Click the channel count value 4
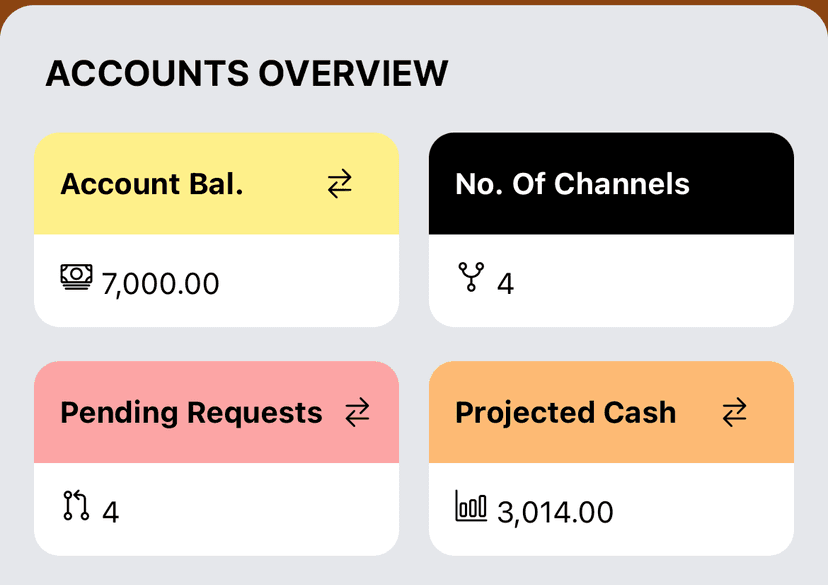Viewport: 828px width, 585px height. pos(505,284)
